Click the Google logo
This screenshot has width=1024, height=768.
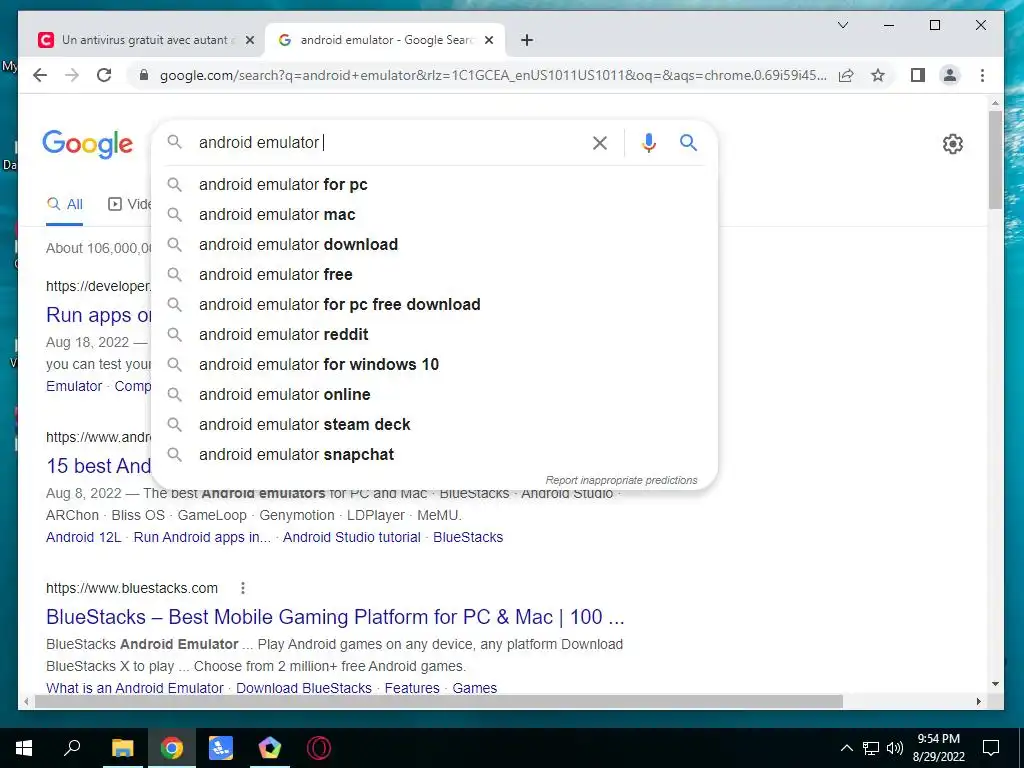click(88, 144)
